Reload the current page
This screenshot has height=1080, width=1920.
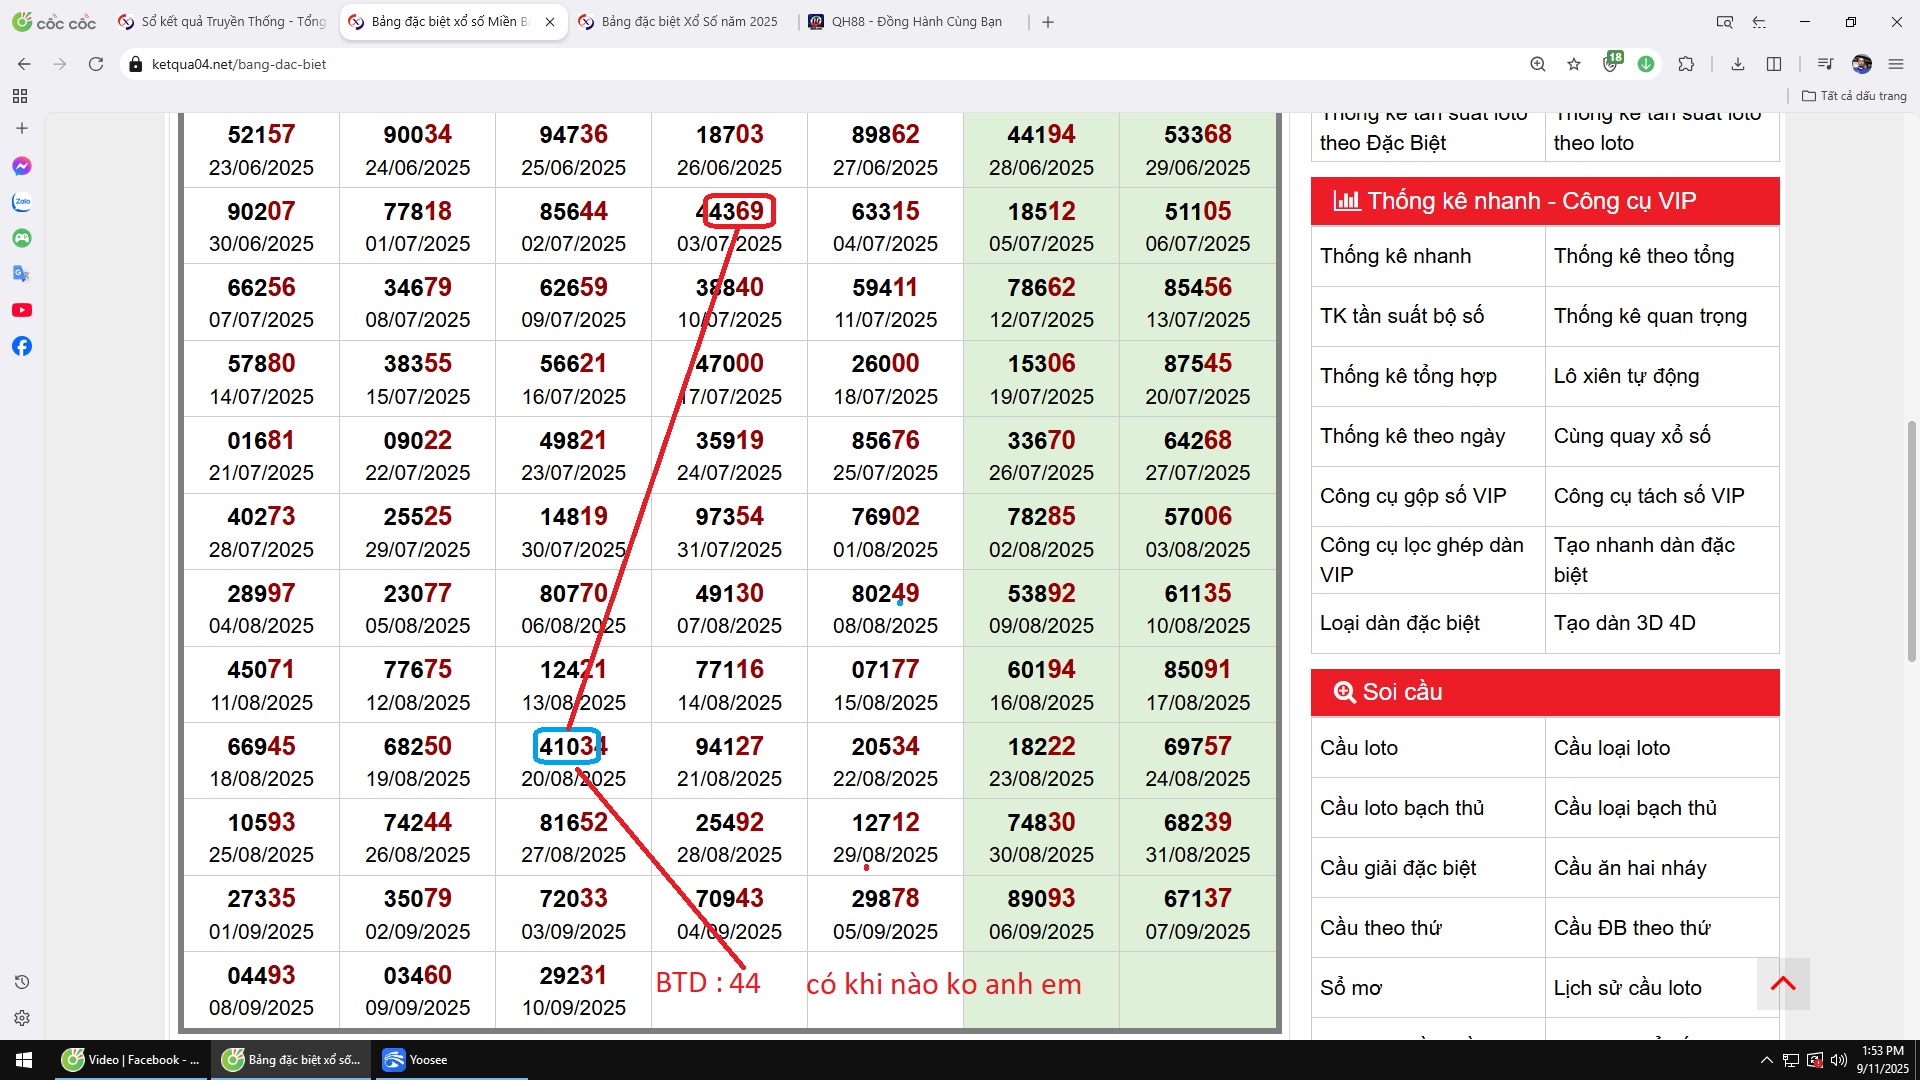point(96,64)
